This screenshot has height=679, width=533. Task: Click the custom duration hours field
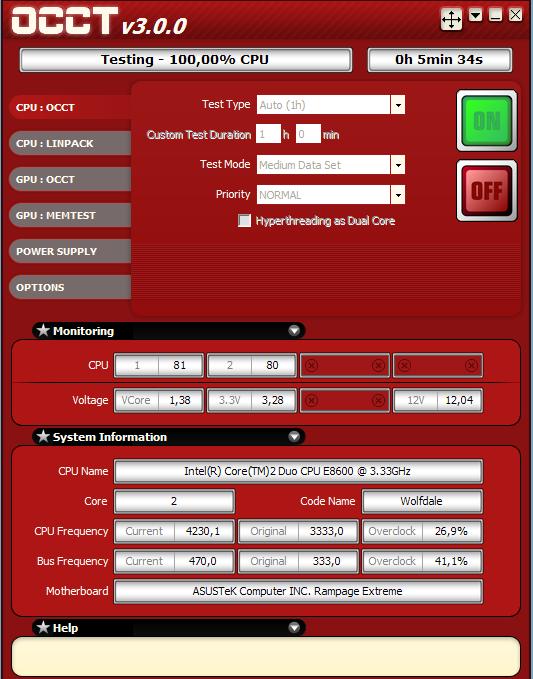click(x=268, y=134)
